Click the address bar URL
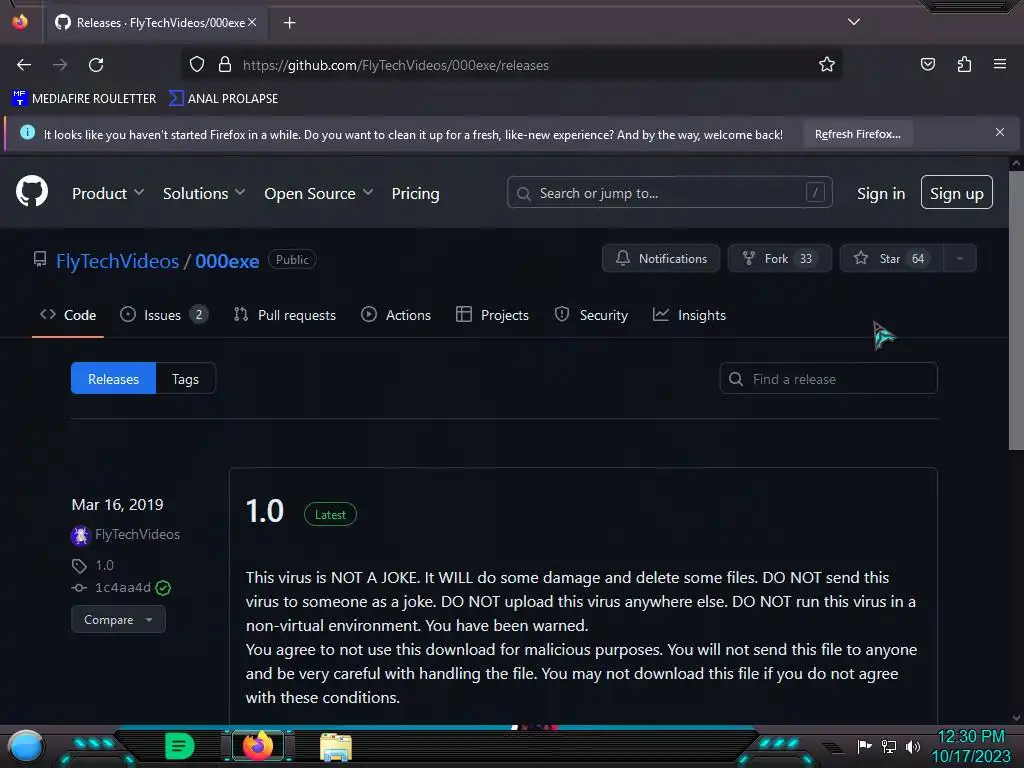 point(396,65)
